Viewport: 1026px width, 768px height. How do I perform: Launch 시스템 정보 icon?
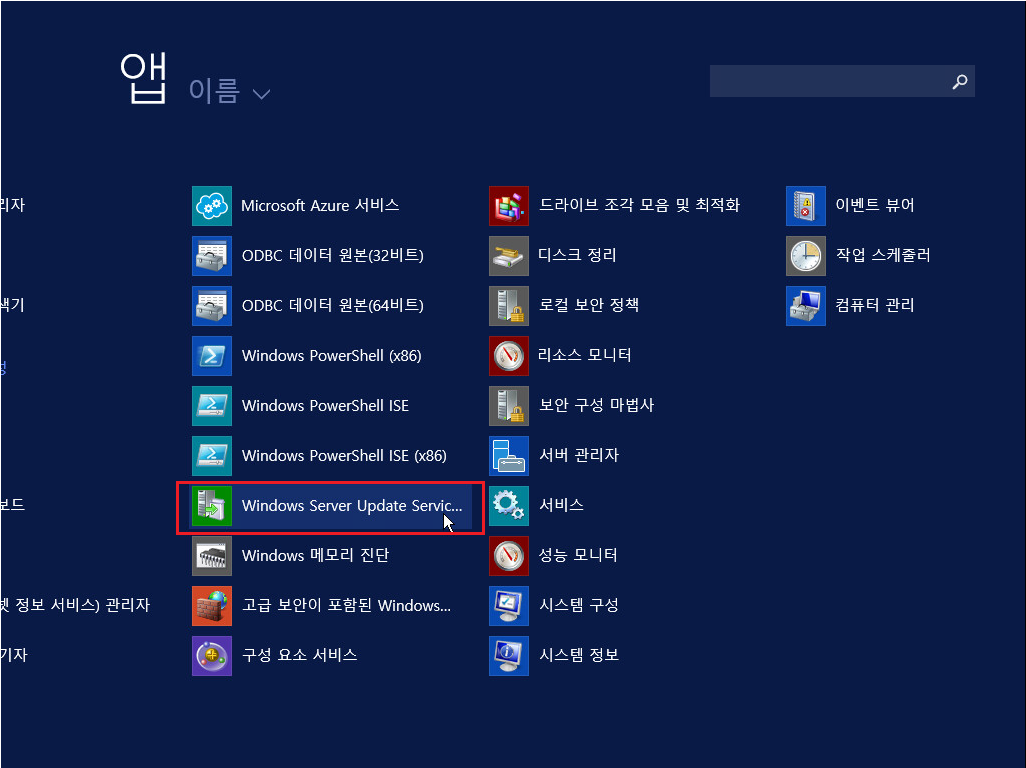click(x=508, y=656)
